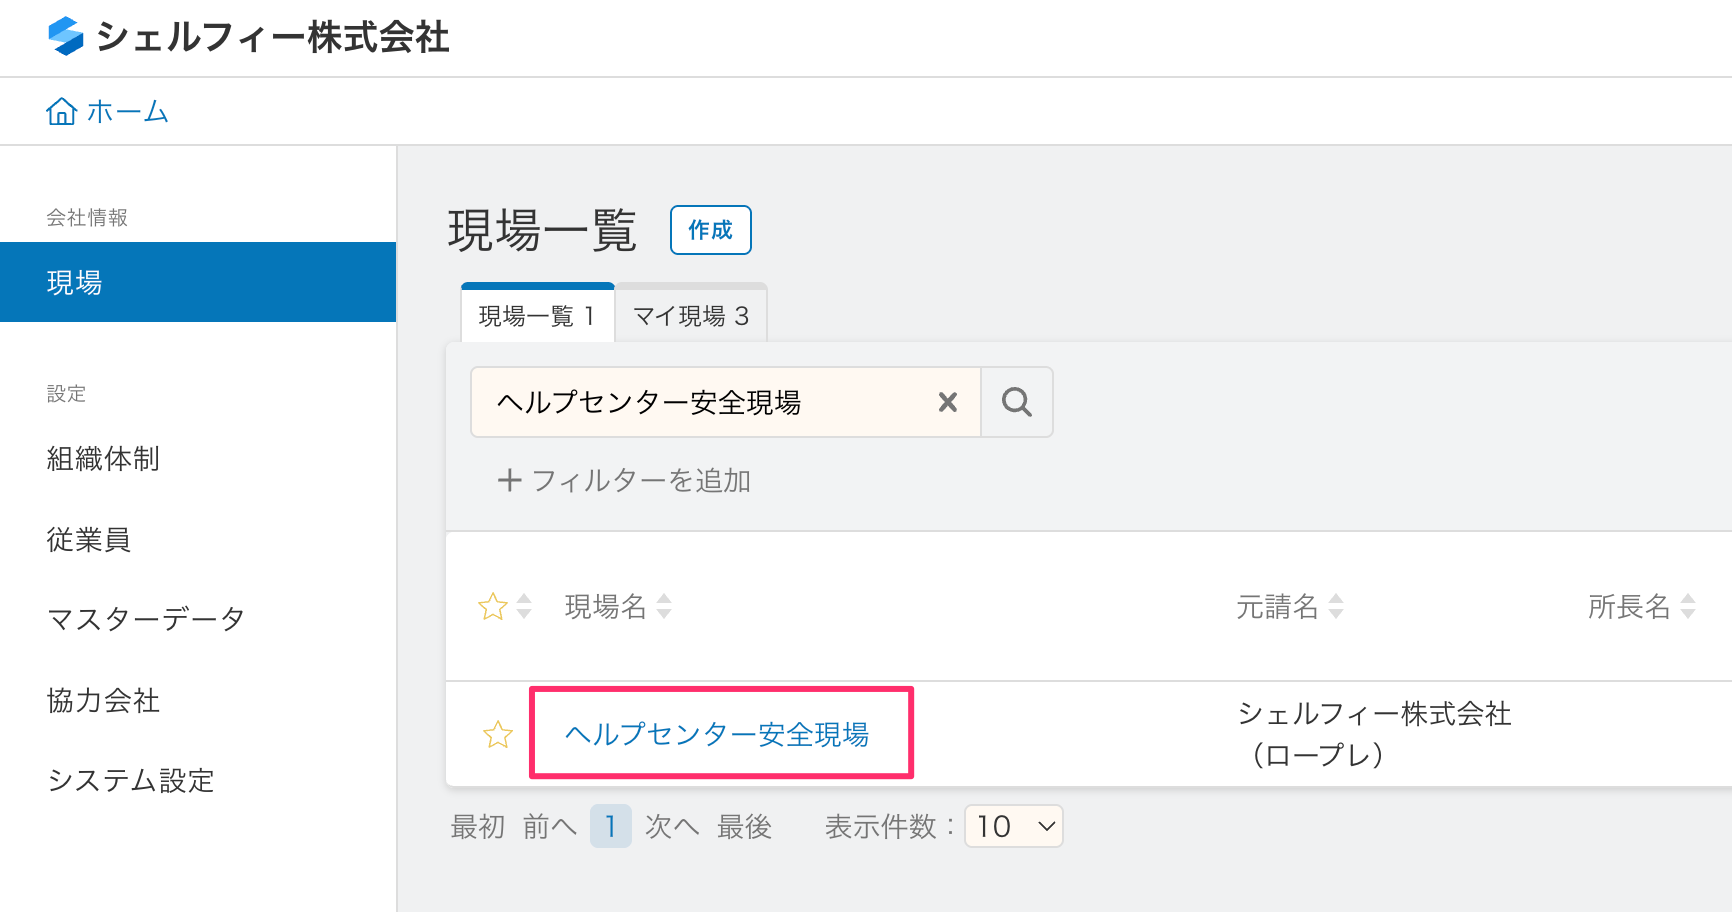This screenshot has width=1732, height=912.
Task: Go to 次へ page link
Action: [672, 827]
